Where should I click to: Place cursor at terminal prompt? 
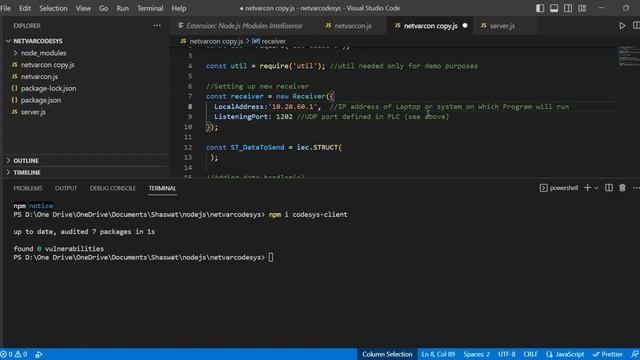[x=271, y=258]
